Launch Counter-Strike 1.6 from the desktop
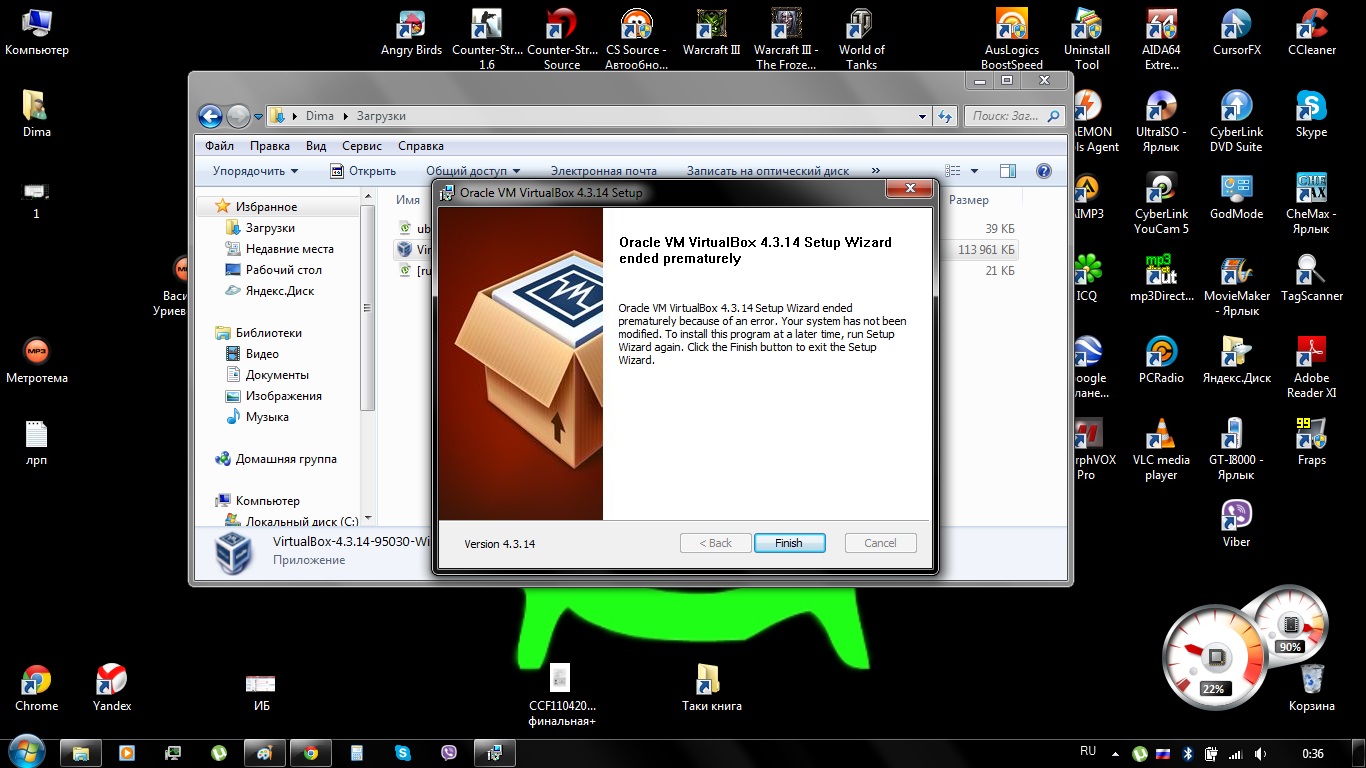This screenshot has height=768, width=1366. coord(487,40)
